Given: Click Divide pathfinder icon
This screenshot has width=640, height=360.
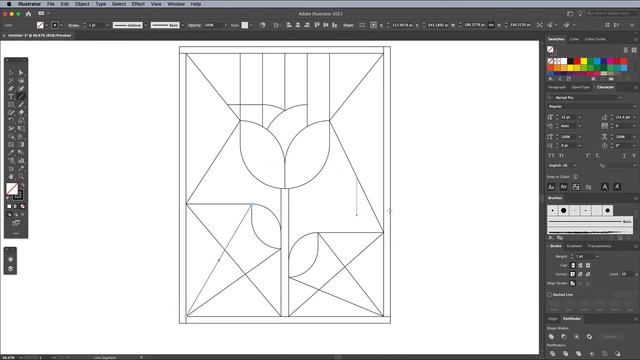Looking at the screenshot, I should pos(552,353).
